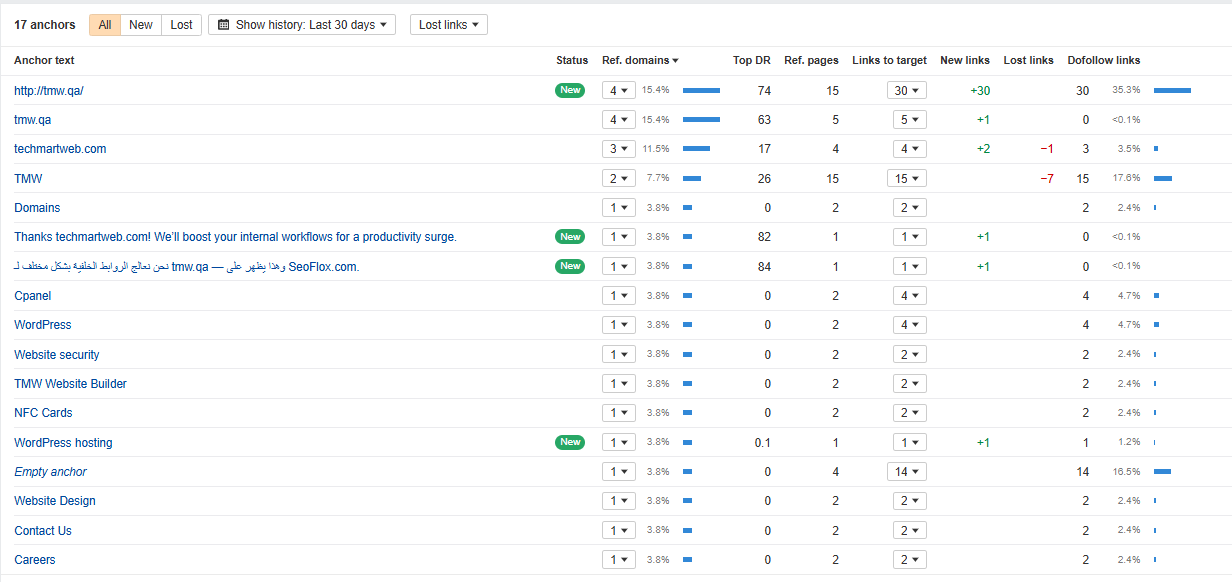Open the Lost links dropdown
Screen dimensions: 1232x582
pos(448,25)
